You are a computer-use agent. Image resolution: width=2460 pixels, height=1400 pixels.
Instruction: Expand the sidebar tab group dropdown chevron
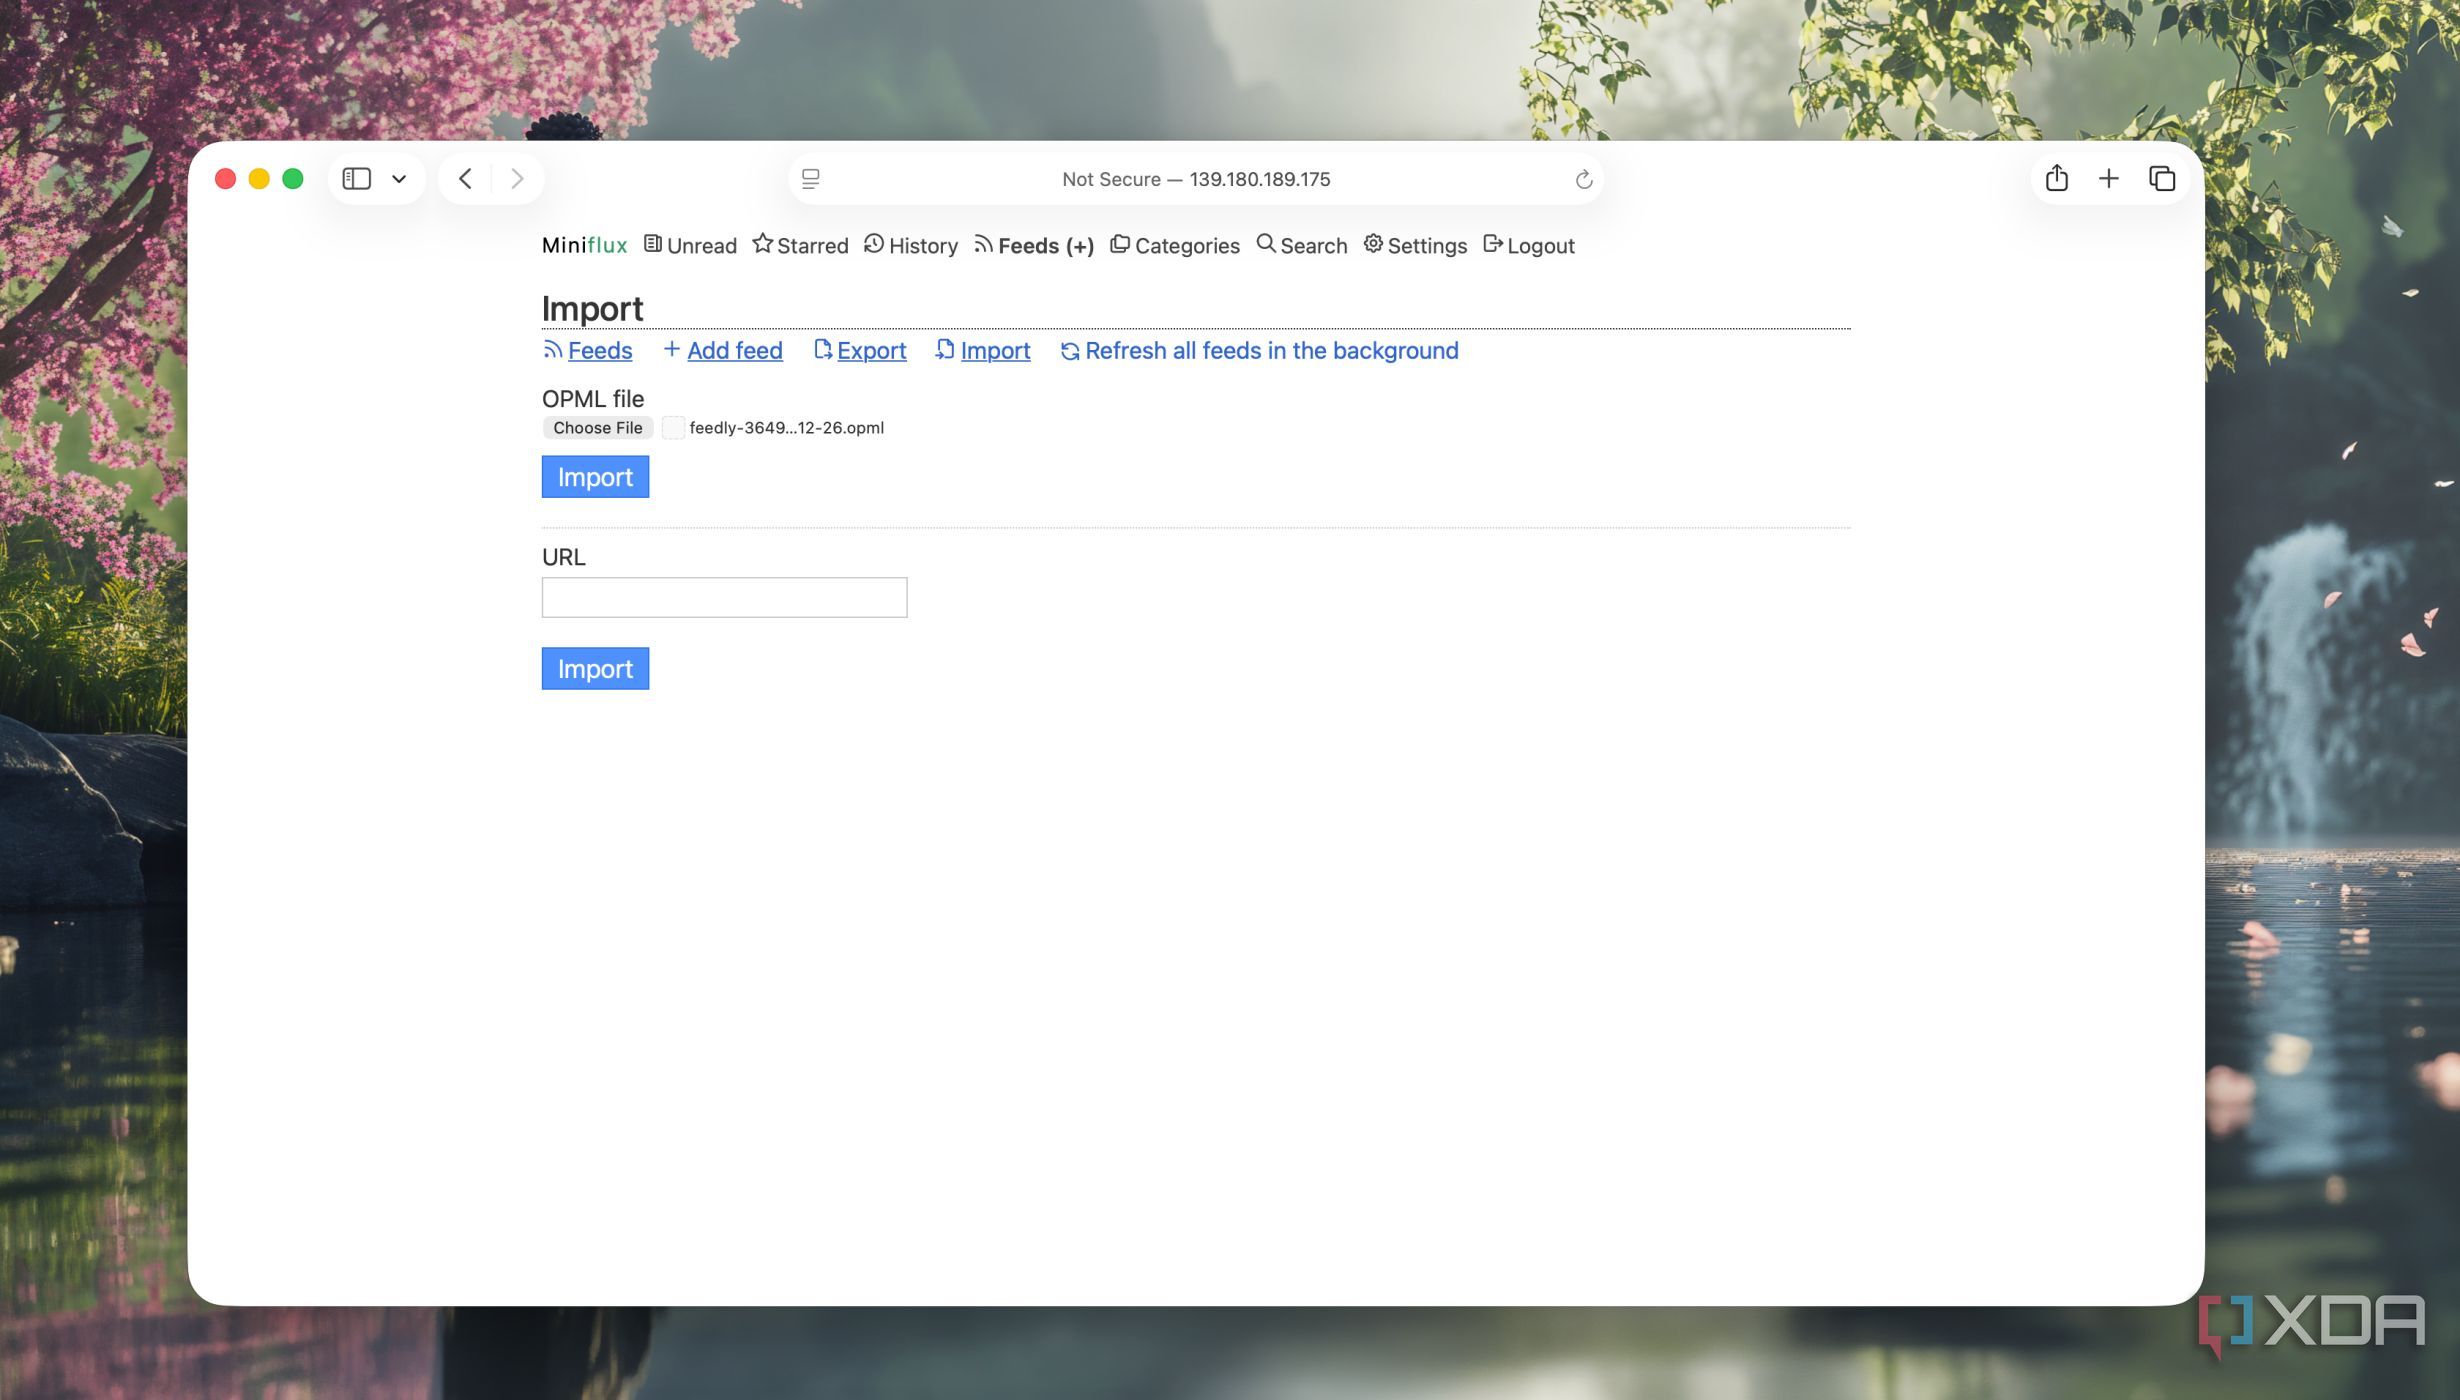[399, 179]
